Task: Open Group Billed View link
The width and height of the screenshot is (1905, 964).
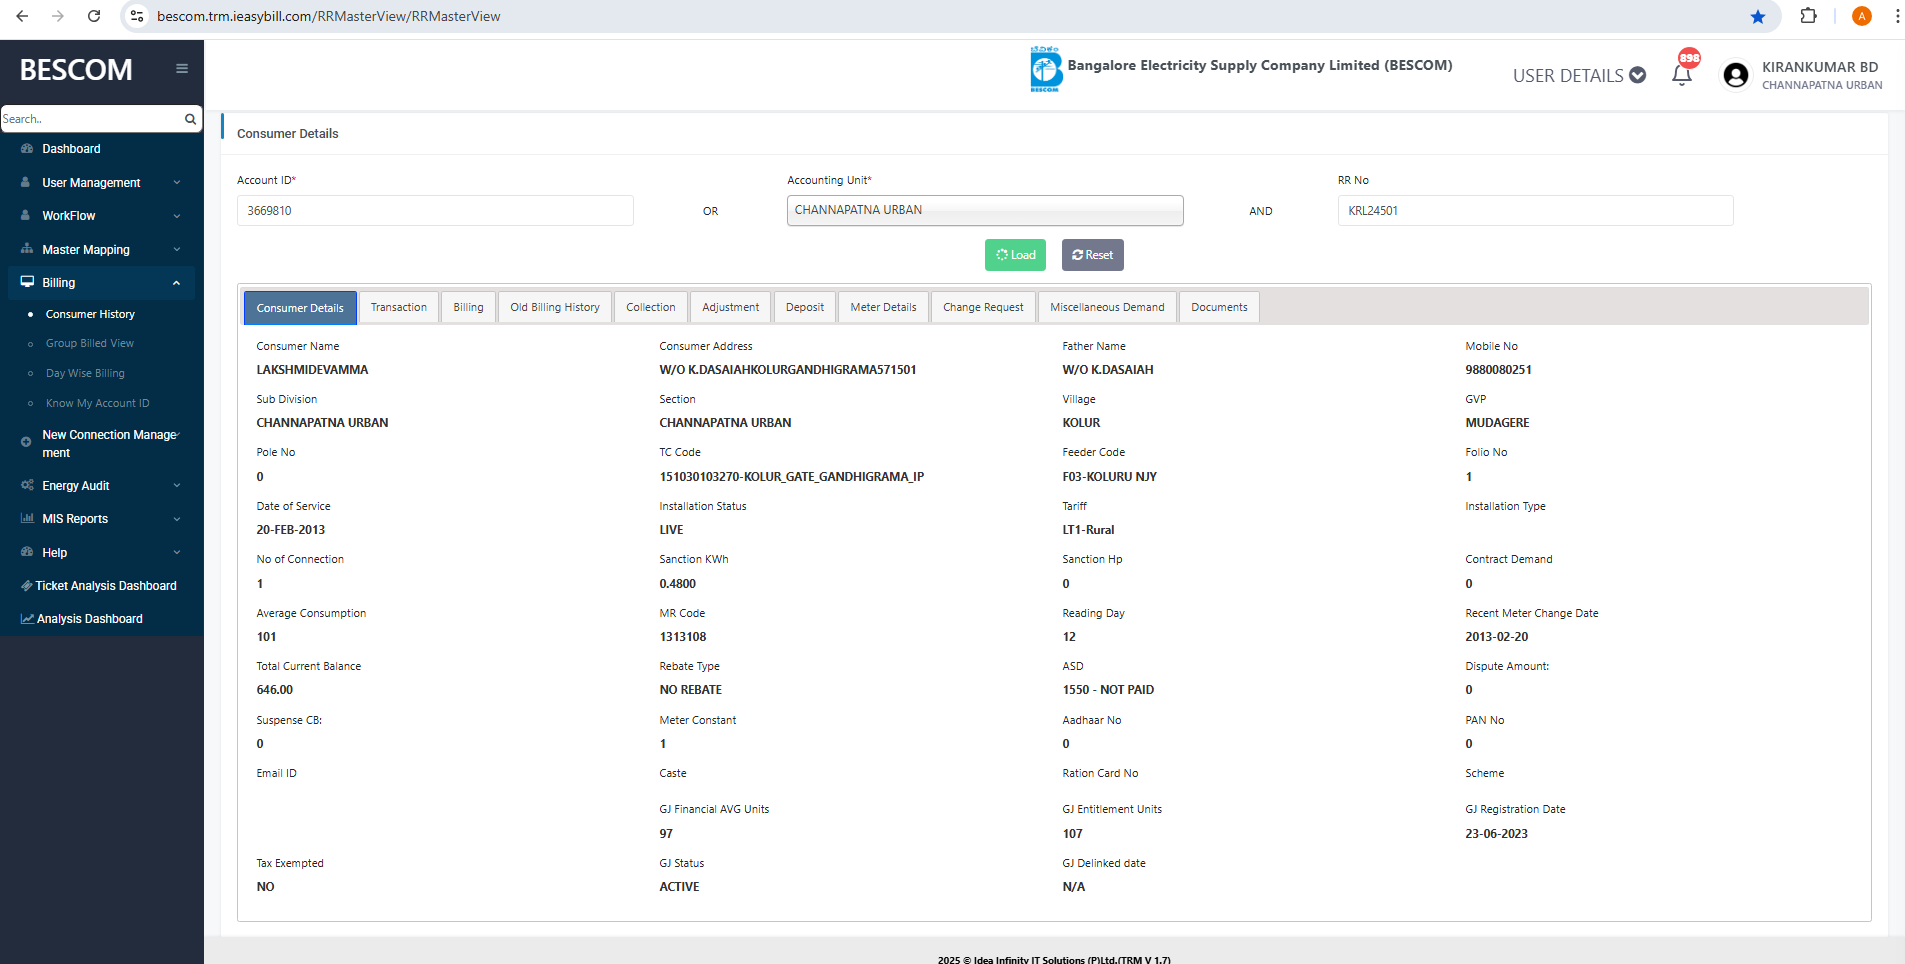Action: coord(90,343)
